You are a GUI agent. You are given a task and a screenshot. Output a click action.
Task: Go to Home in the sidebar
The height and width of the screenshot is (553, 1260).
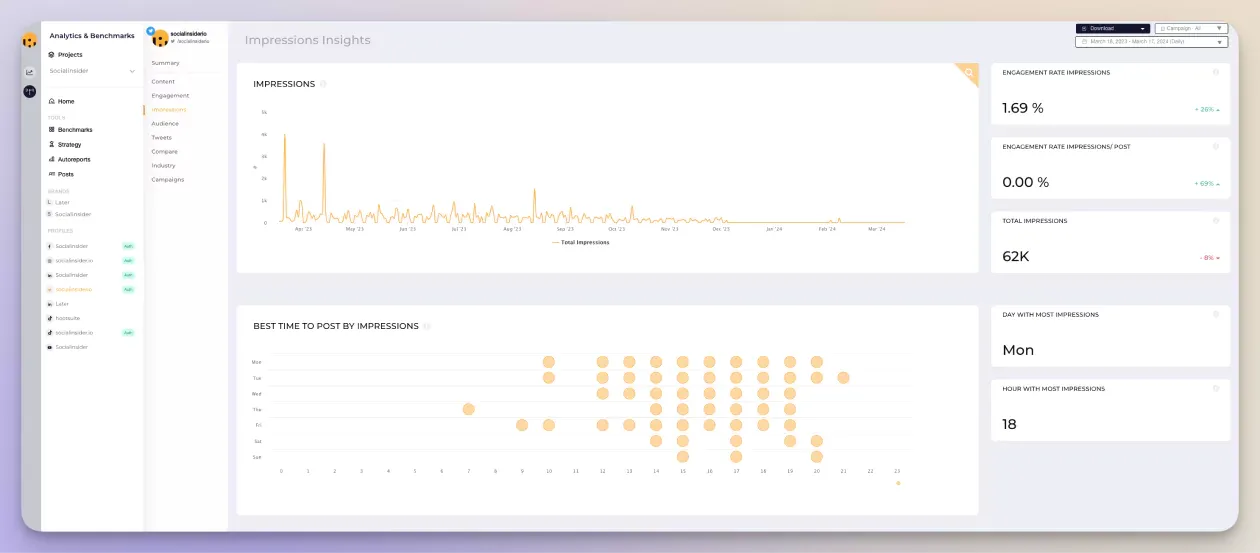[x=62, y=101]
